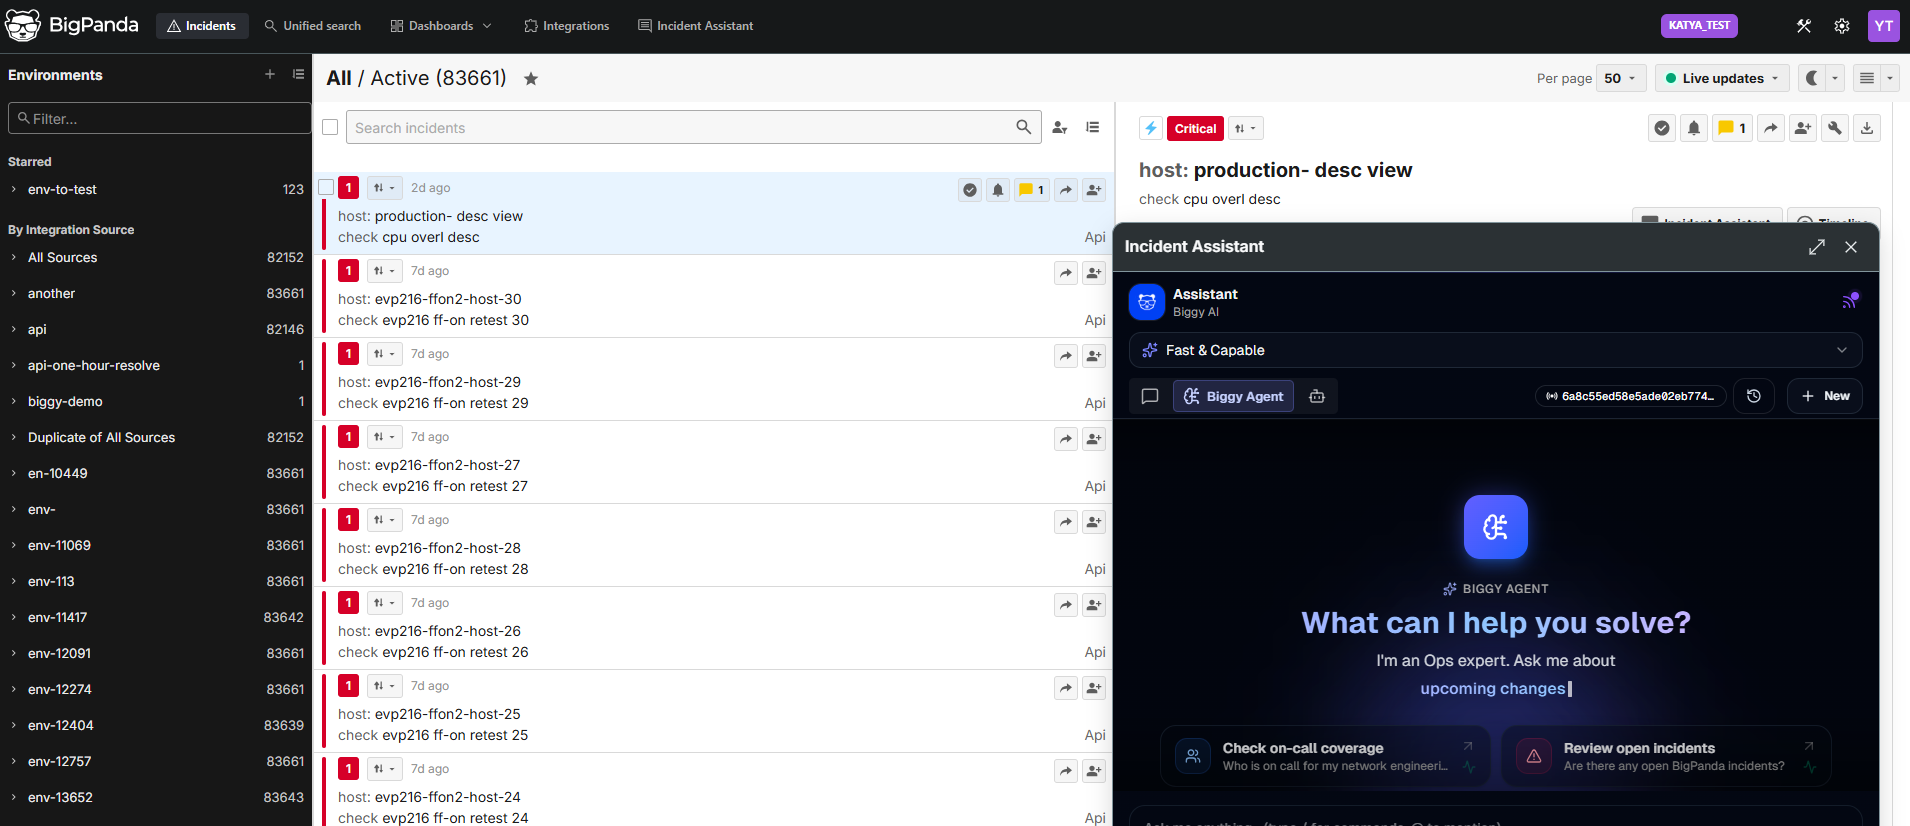Image resolution: width=1910 pixels, height=826 pixels.
Task: Click the KATYA_TEST organization badge
Action: [1699, 26]
